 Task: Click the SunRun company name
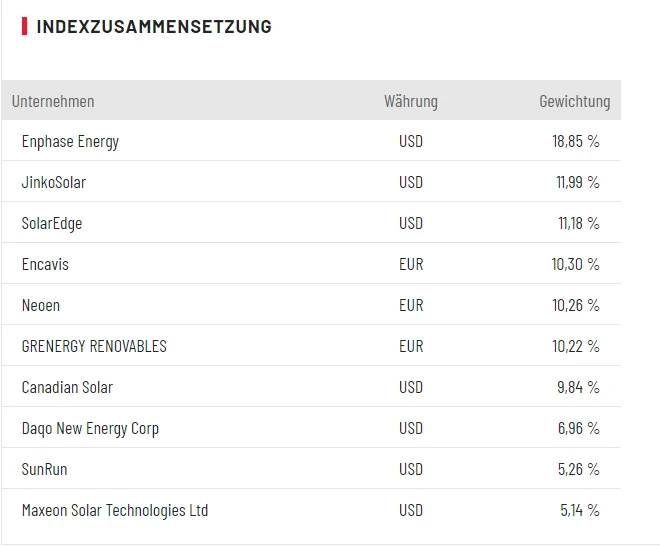click(x=45, y=469)
